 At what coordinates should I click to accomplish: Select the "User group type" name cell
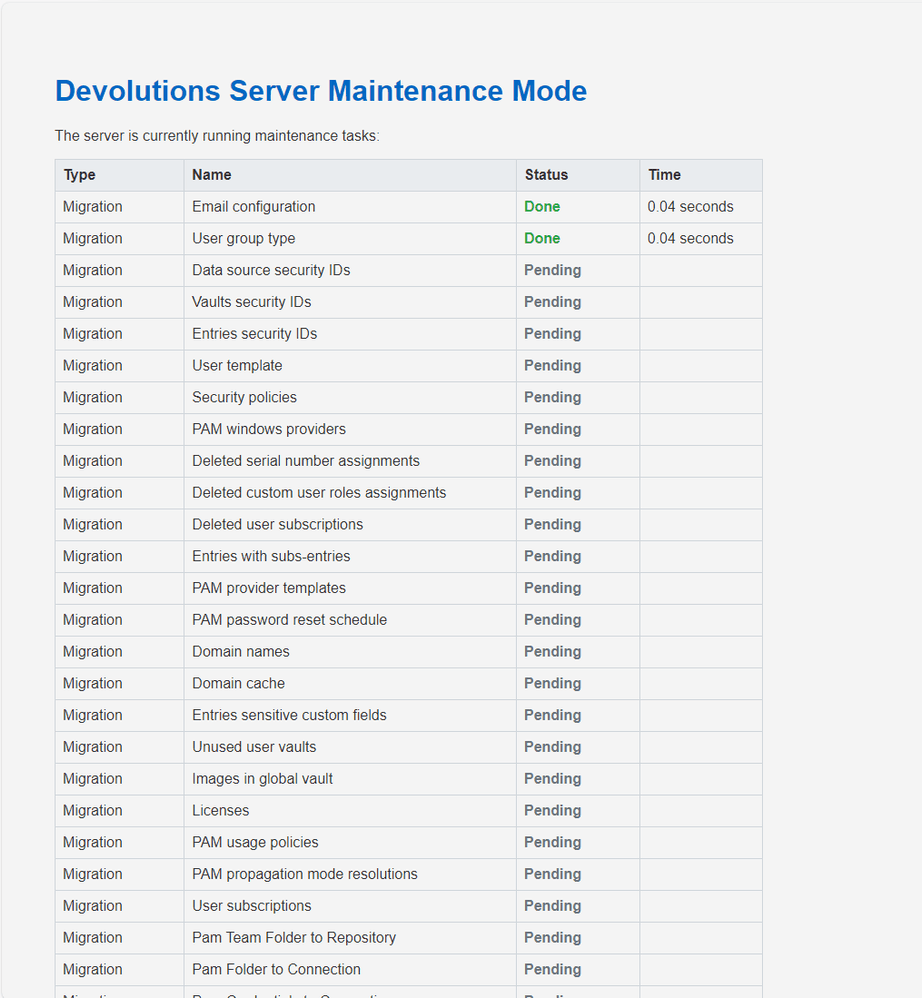click(350, 239)
